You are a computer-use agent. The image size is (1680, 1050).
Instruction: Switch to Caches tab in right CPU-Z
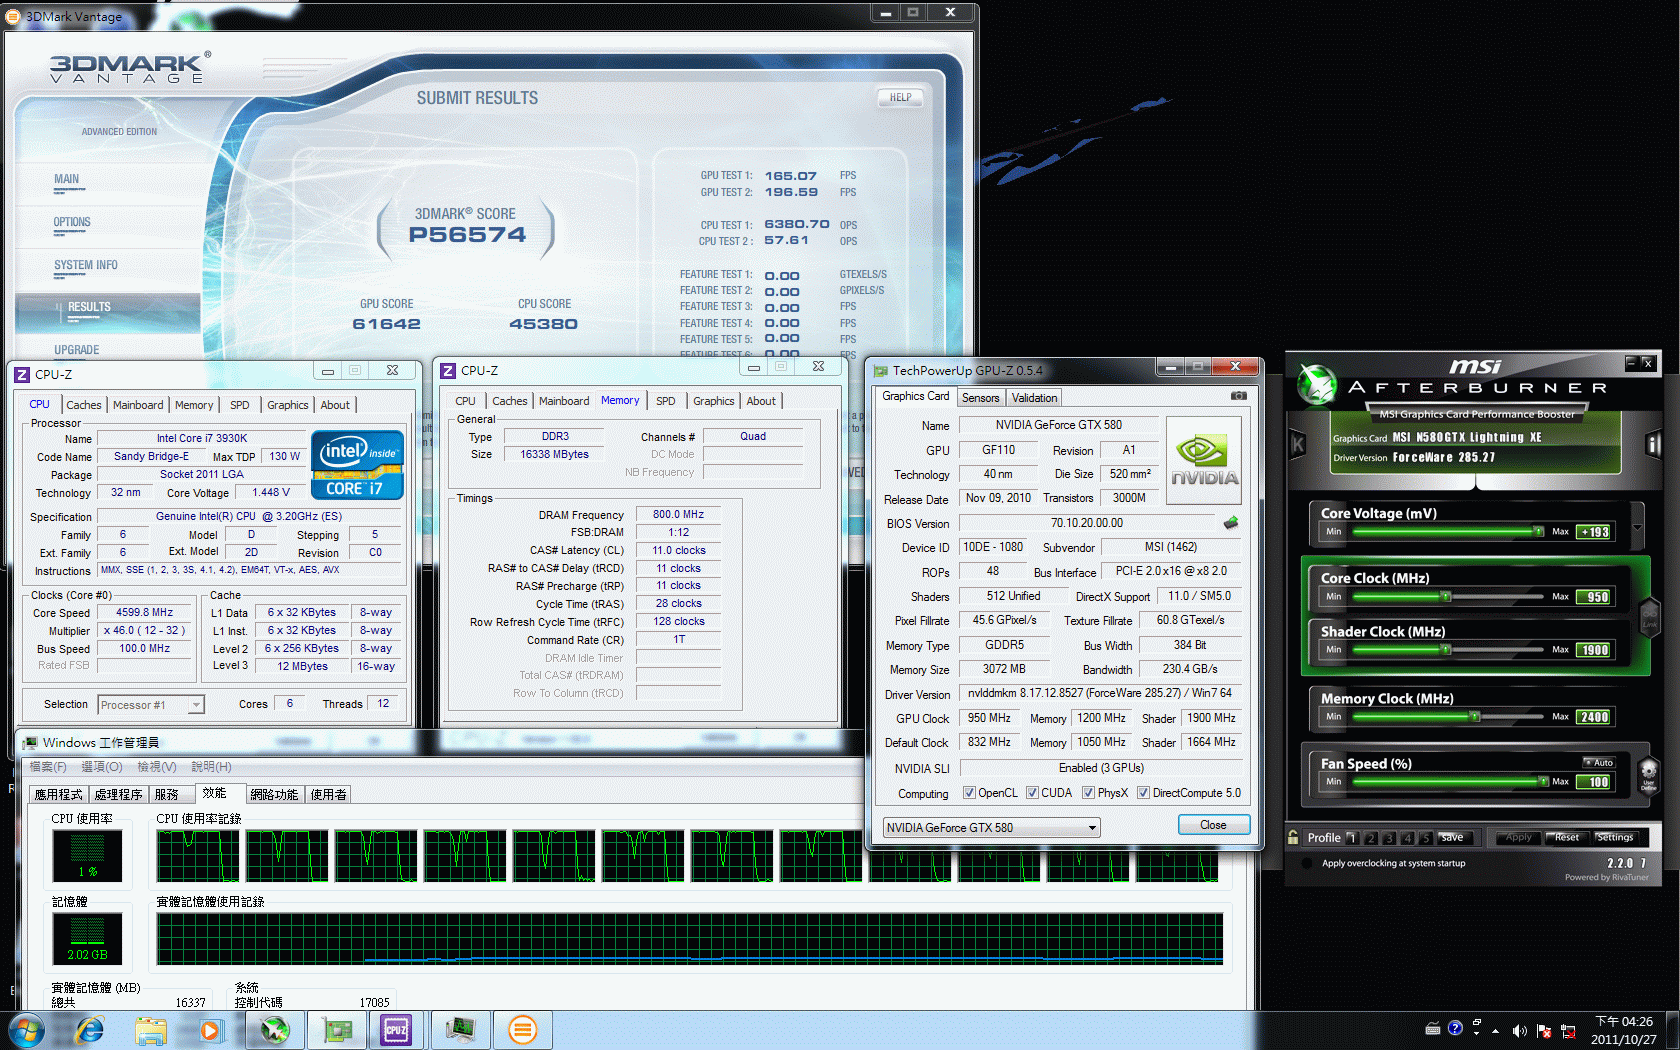coord(509,401)
